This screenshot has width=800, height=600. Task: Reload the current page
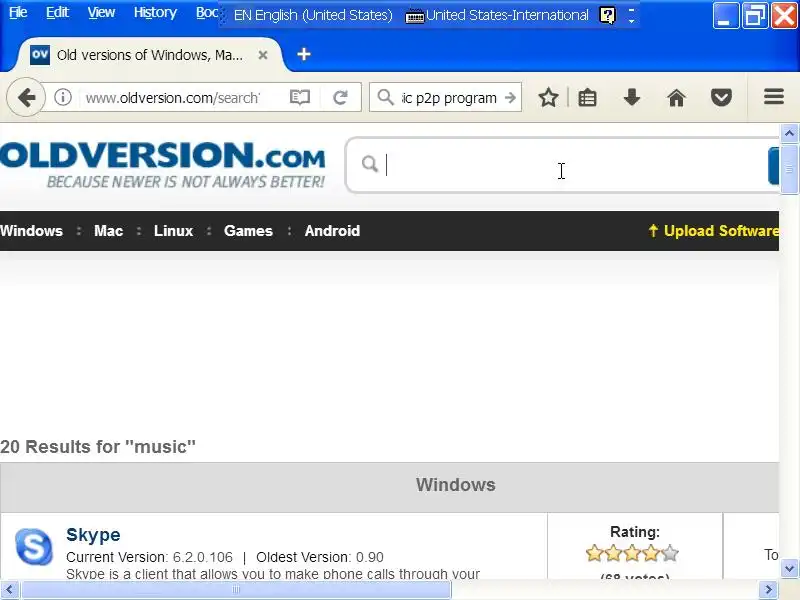click(340, 97)
